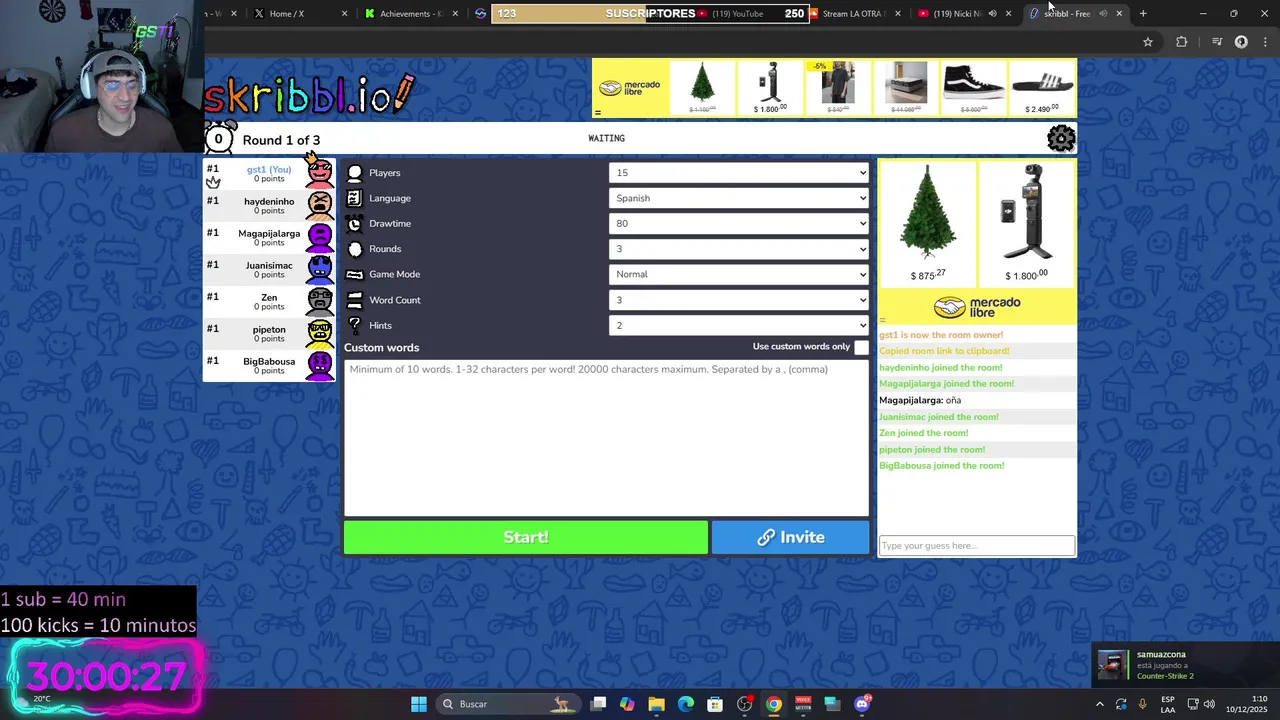1280x720 pixels.
Task: Open the skribbl.io settings gear icon
Action: tap(1061, 138)
